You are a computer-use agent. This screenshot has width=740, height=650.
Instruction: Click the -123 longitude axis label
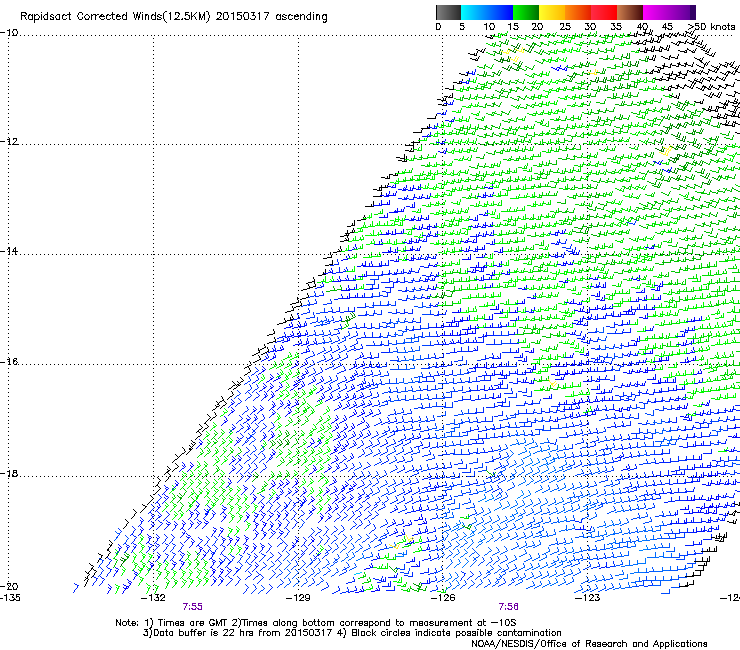588,598
